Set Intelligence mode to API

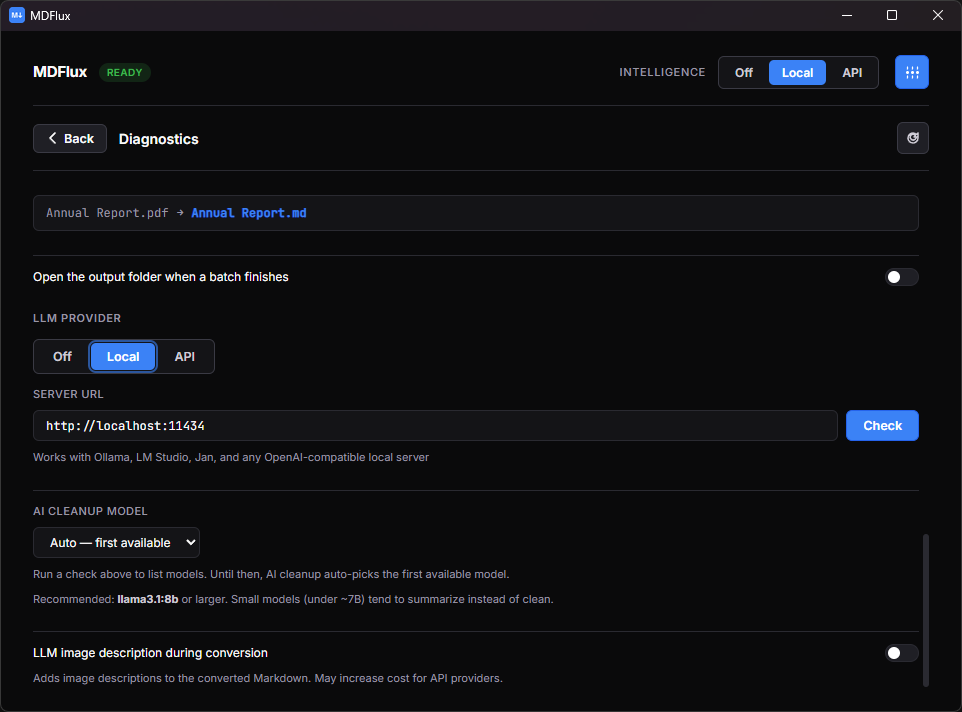pyautogui.click(x=852, y=72)
